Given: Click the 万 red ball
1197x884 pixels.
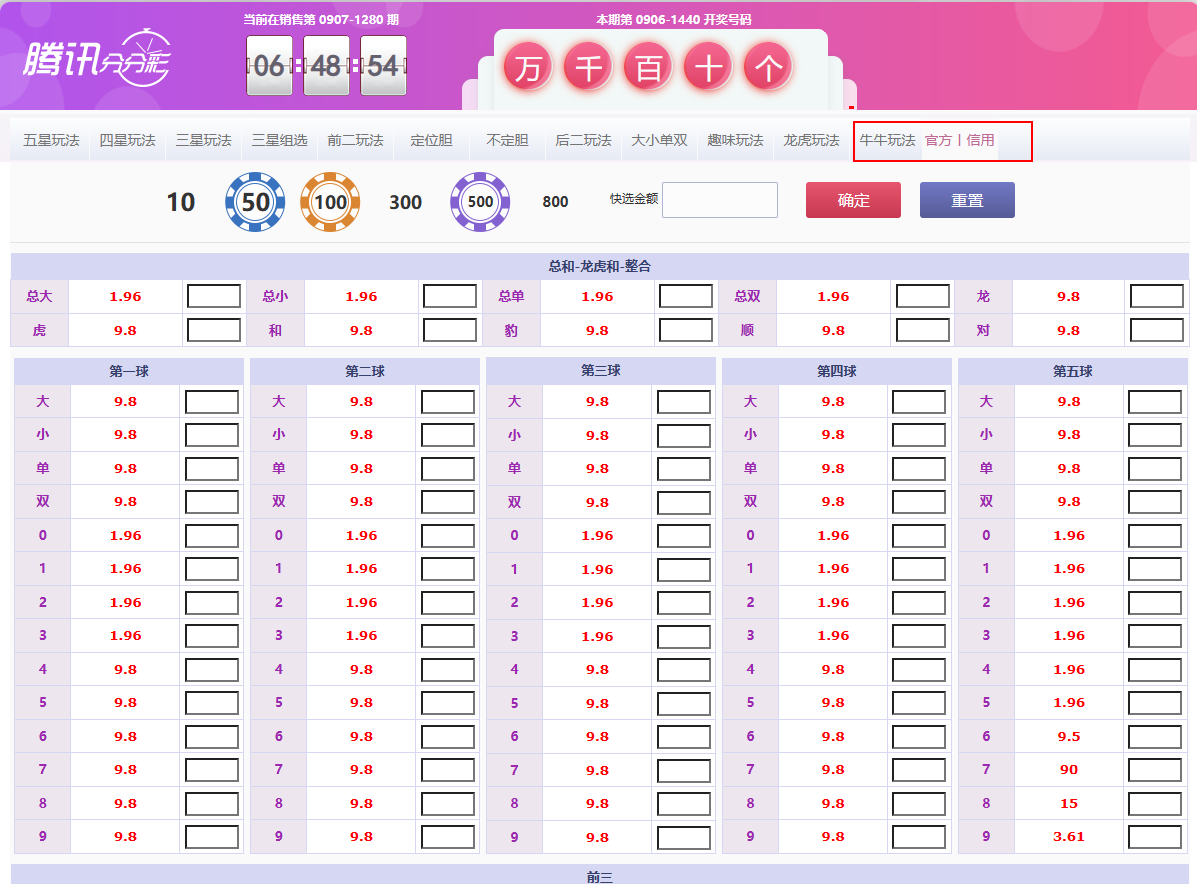Looking at the screenshot, I should point(528,67).
